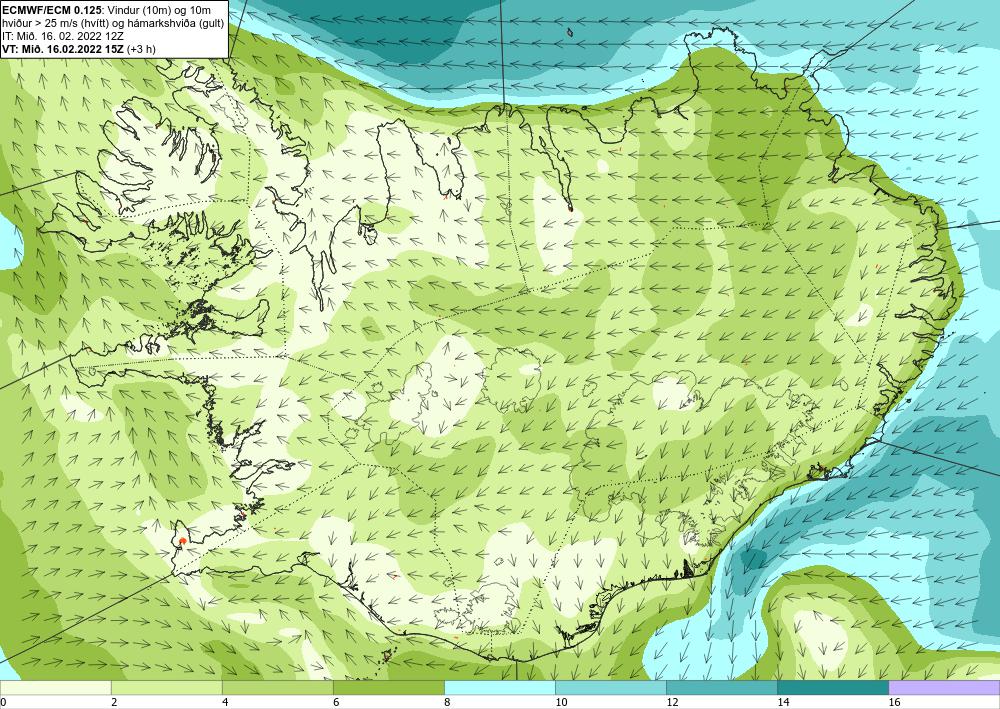The image size is (1000, 709).
Task: Select the "IT: Mið. 16. 02. 2022 12Z" line
Action: pos(62,36)
